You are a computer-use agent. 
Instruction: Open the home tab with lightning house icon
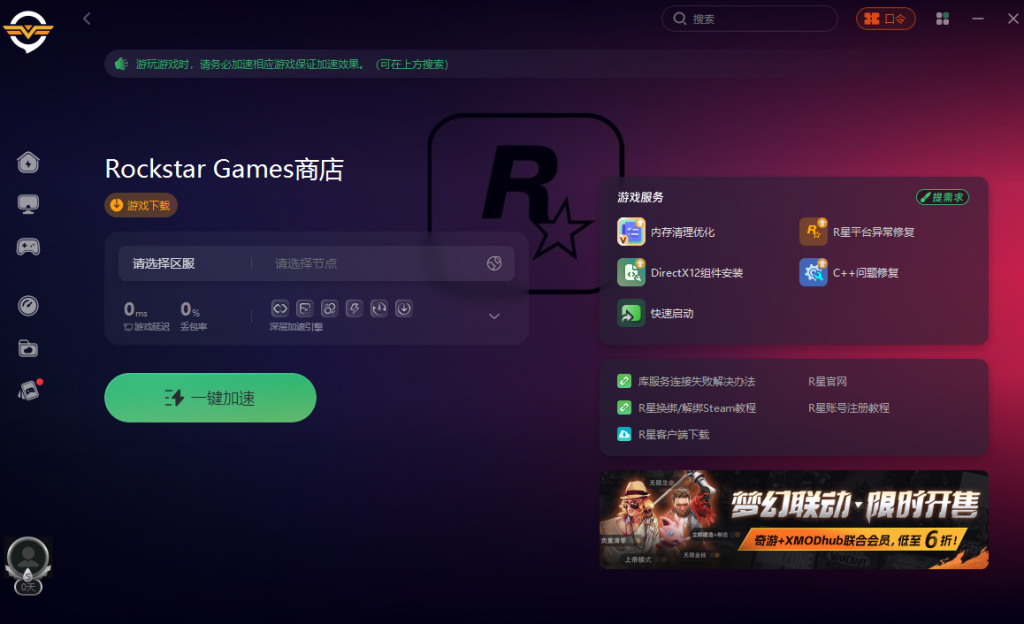[x=28, y=162]
